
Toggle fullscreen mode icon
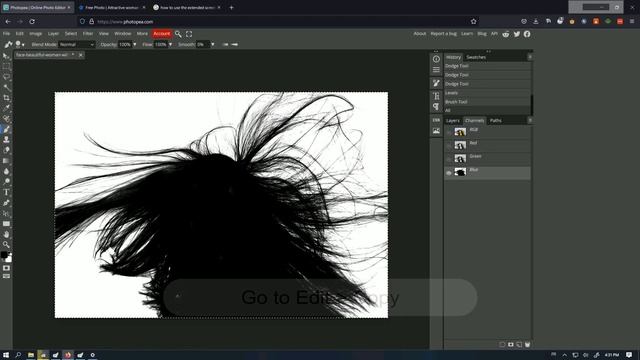189,34
